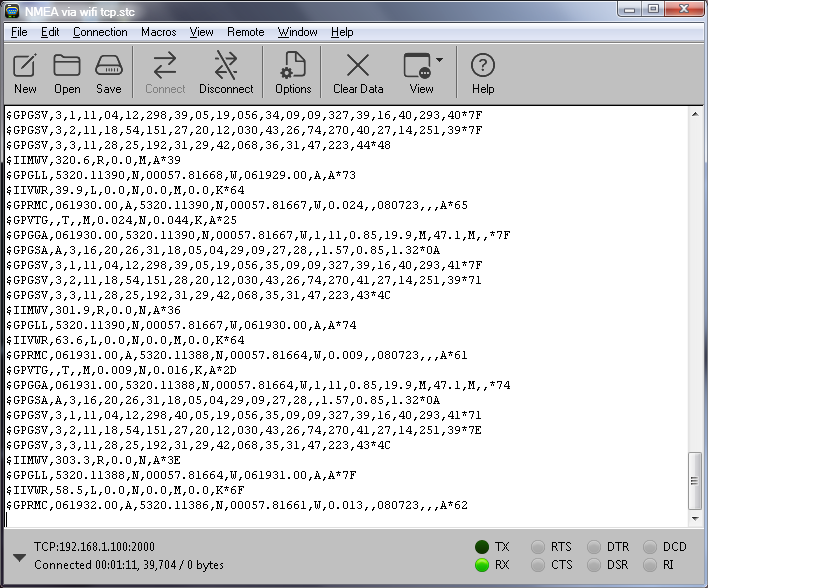Toggle the RTS indicator
The width and height of the screenshot is (819, 588).
coord(537,547)
